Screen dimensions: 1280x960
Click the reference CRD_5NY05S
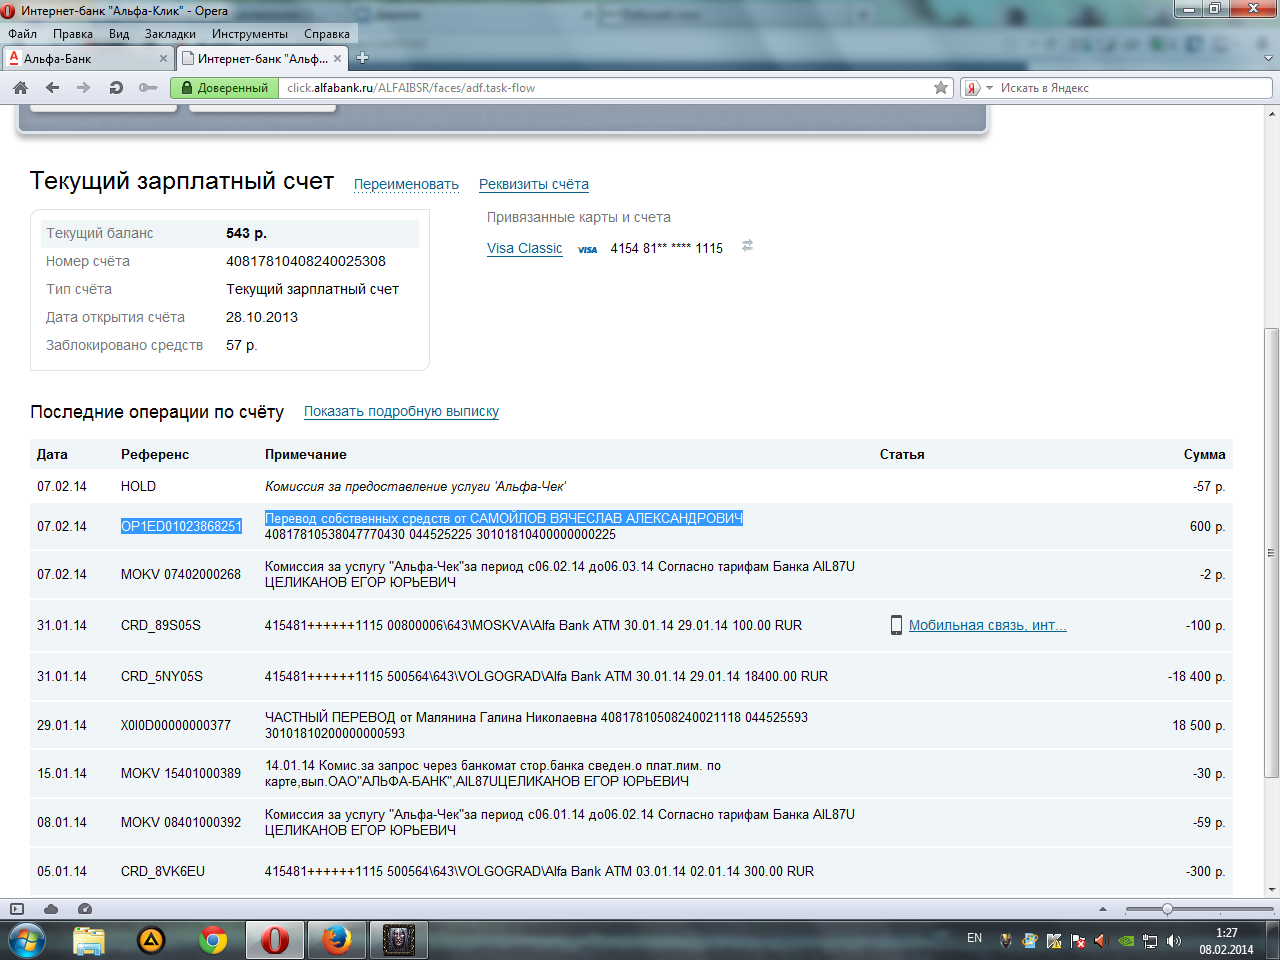(x=162, y=676)
